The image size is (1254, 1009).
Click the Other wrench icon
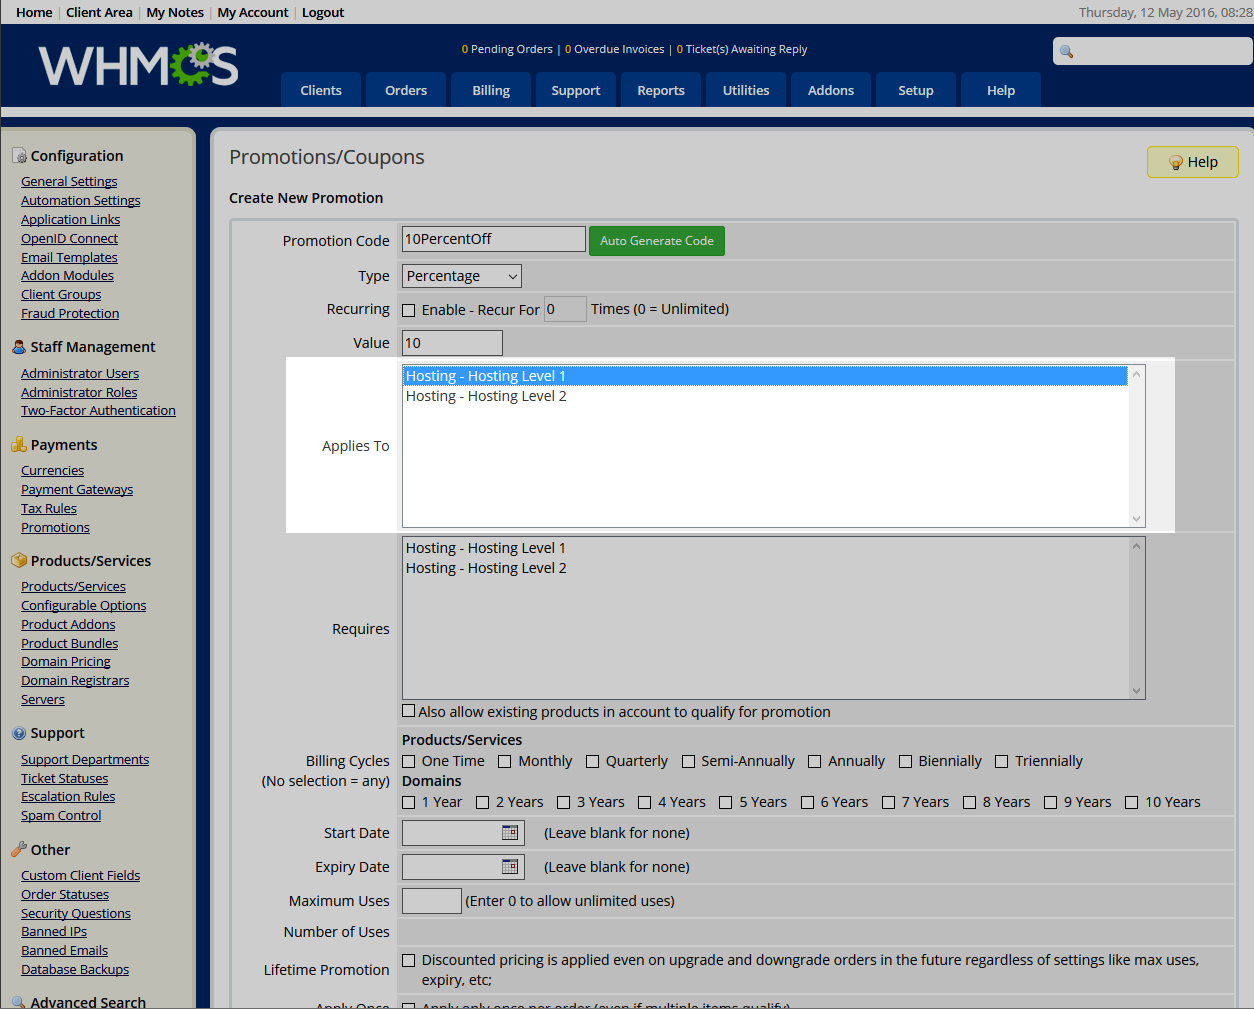tap(19, 850)
